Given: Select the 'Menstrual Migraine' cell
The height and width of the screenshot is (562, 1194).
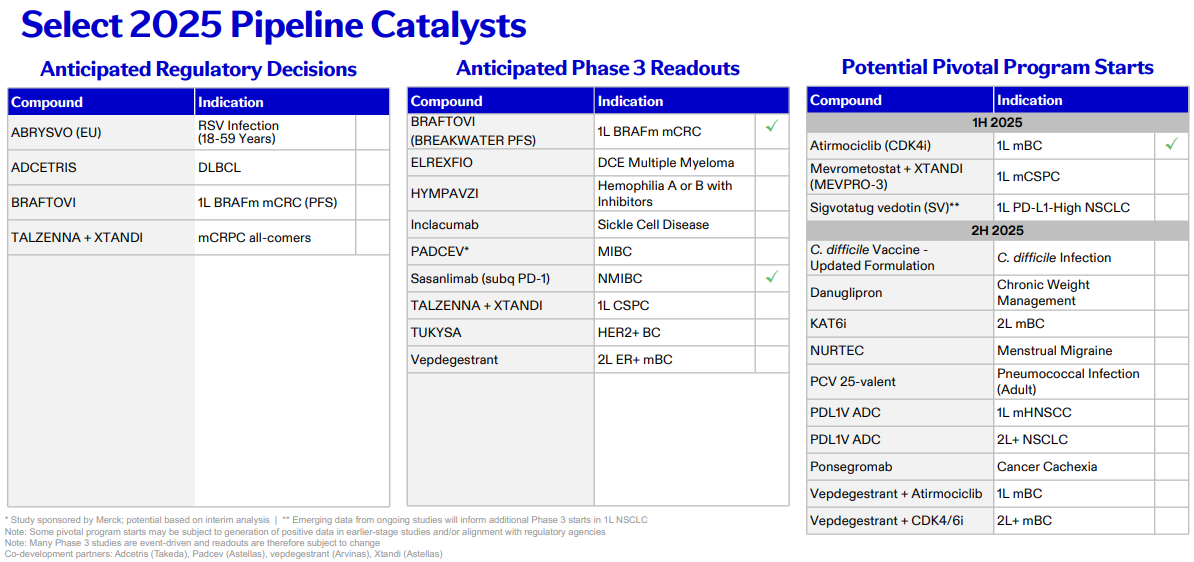Looking at the screenshot, I should 1074,351.
